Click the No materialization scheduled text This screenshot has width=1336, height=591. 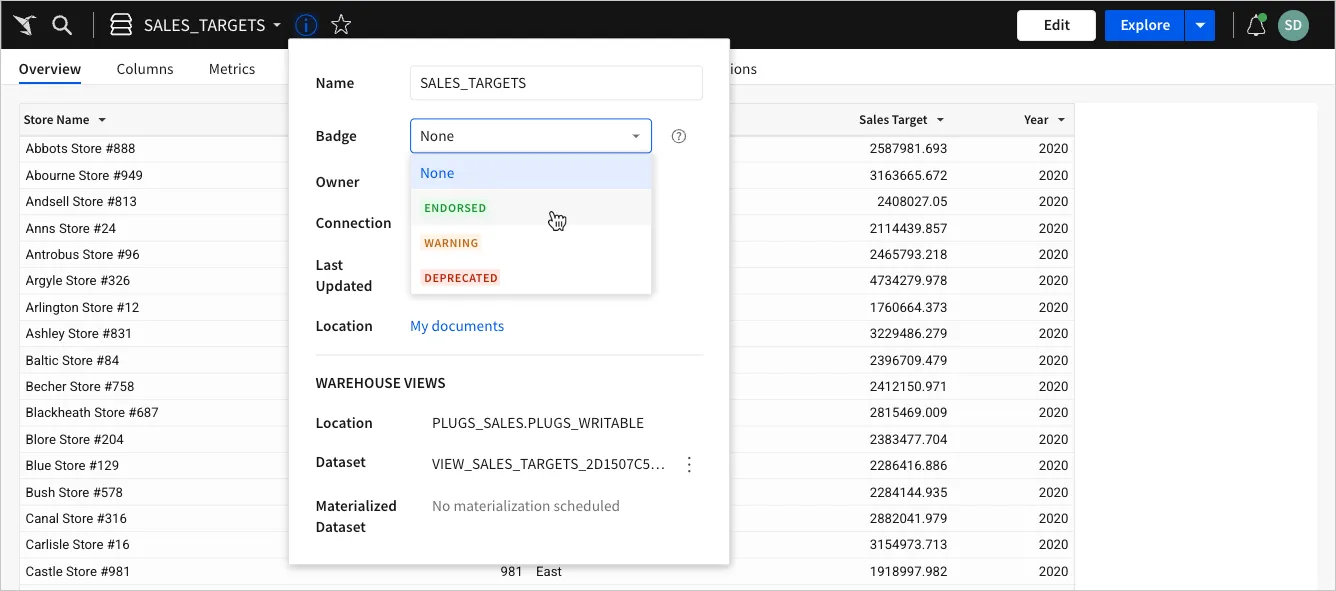click(526, 506)
